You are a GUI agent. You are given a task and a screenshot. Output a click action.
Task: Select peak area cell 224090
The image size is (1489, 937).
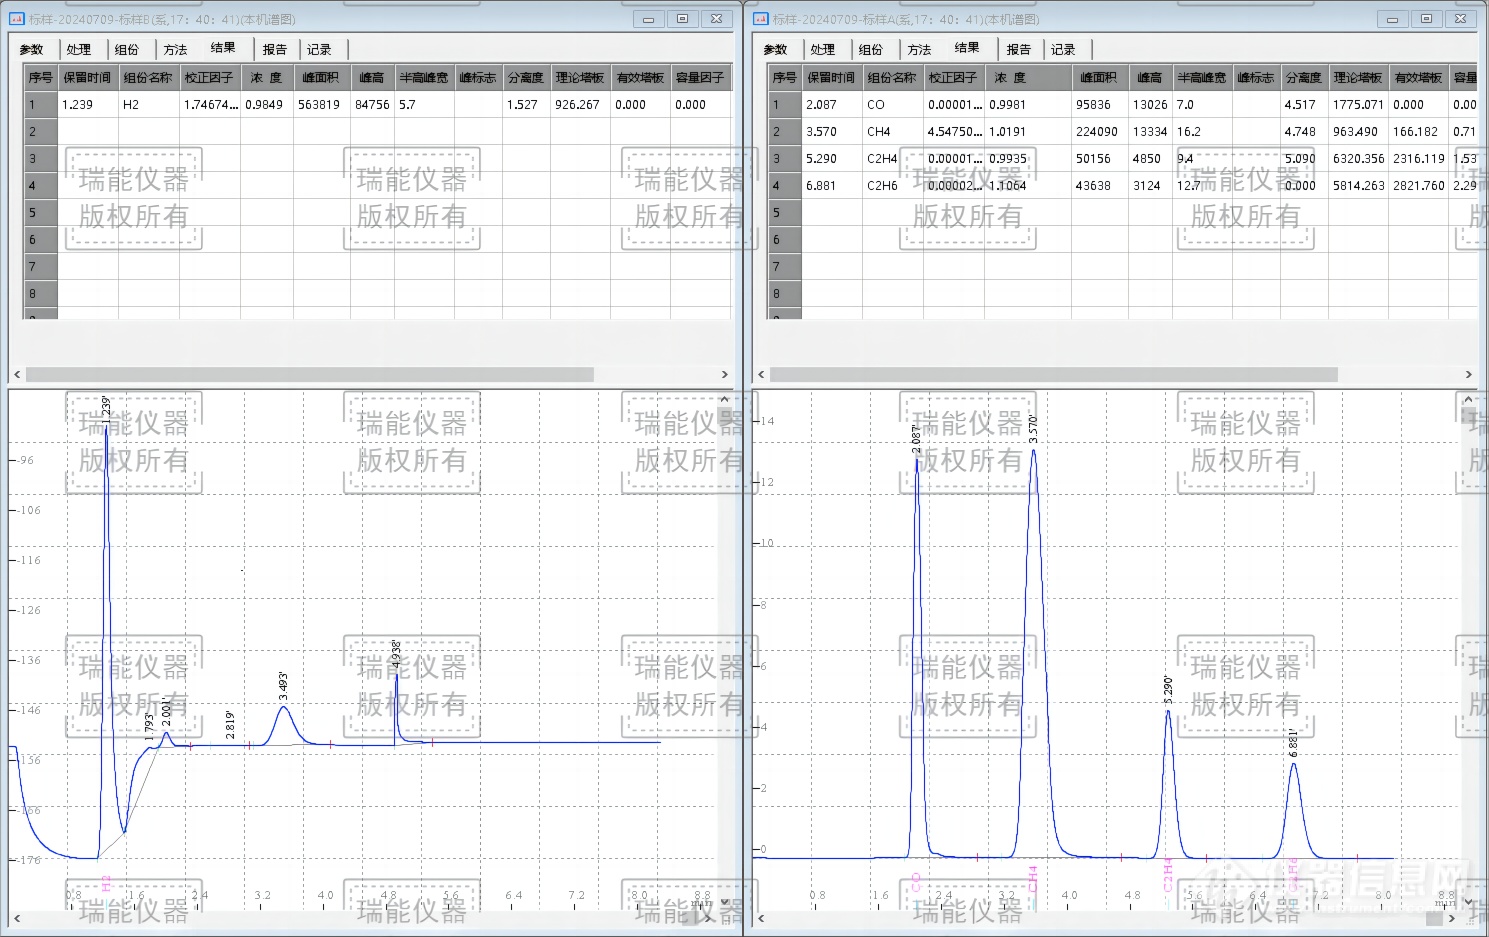point(1100,131)
